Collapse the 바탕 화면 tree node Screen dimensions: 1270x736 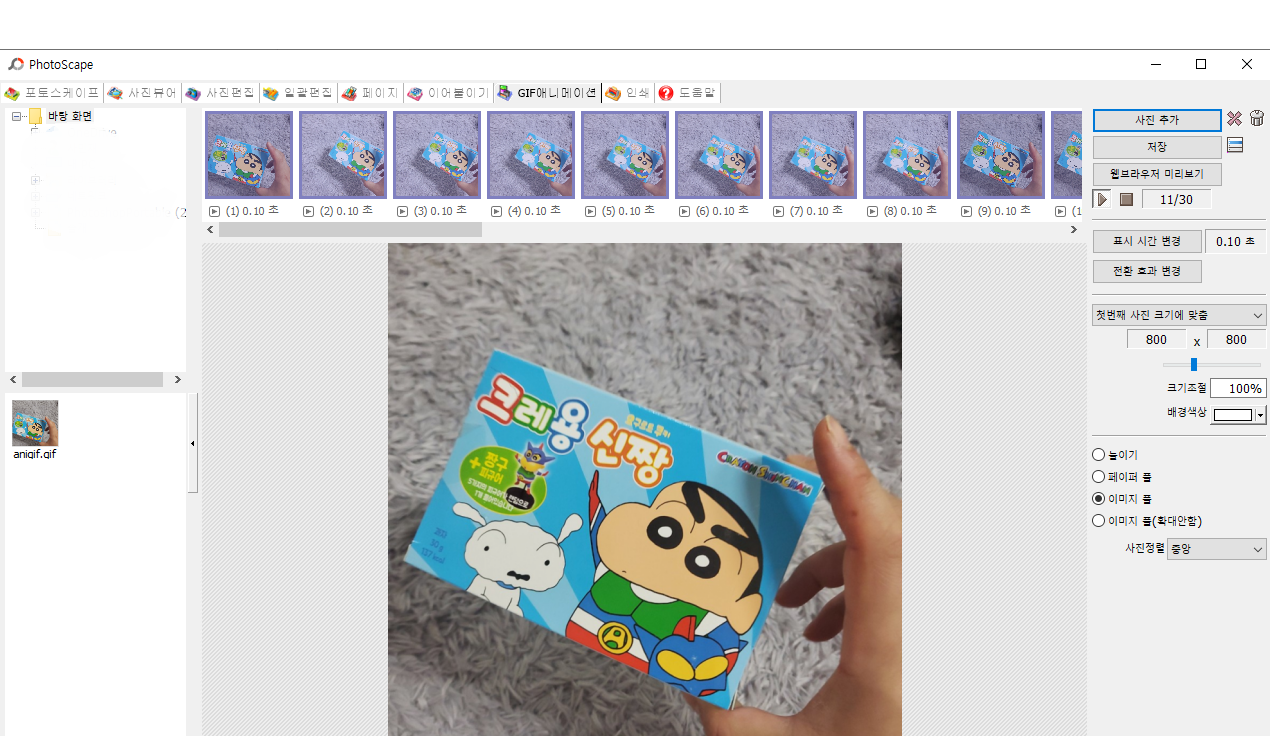16,116
